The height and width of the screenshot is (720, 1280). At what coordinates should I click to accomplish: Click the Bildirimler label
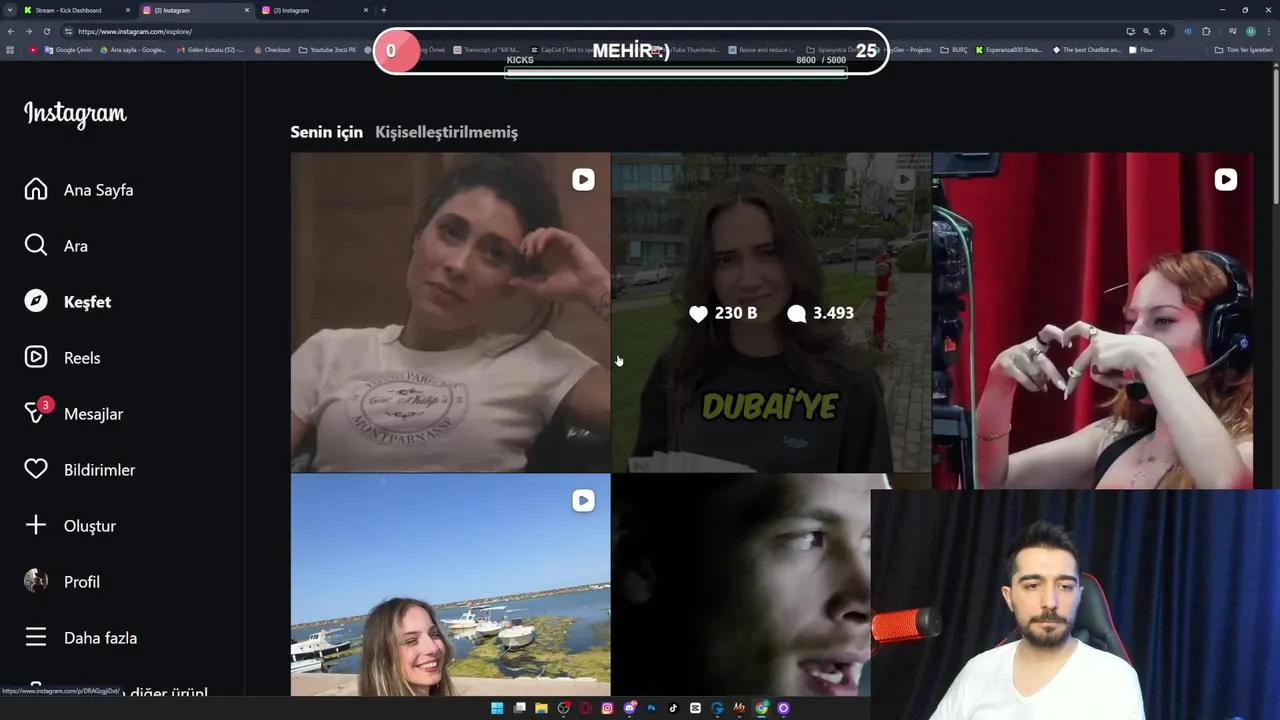pyautogui.click(x=99, y=470)
